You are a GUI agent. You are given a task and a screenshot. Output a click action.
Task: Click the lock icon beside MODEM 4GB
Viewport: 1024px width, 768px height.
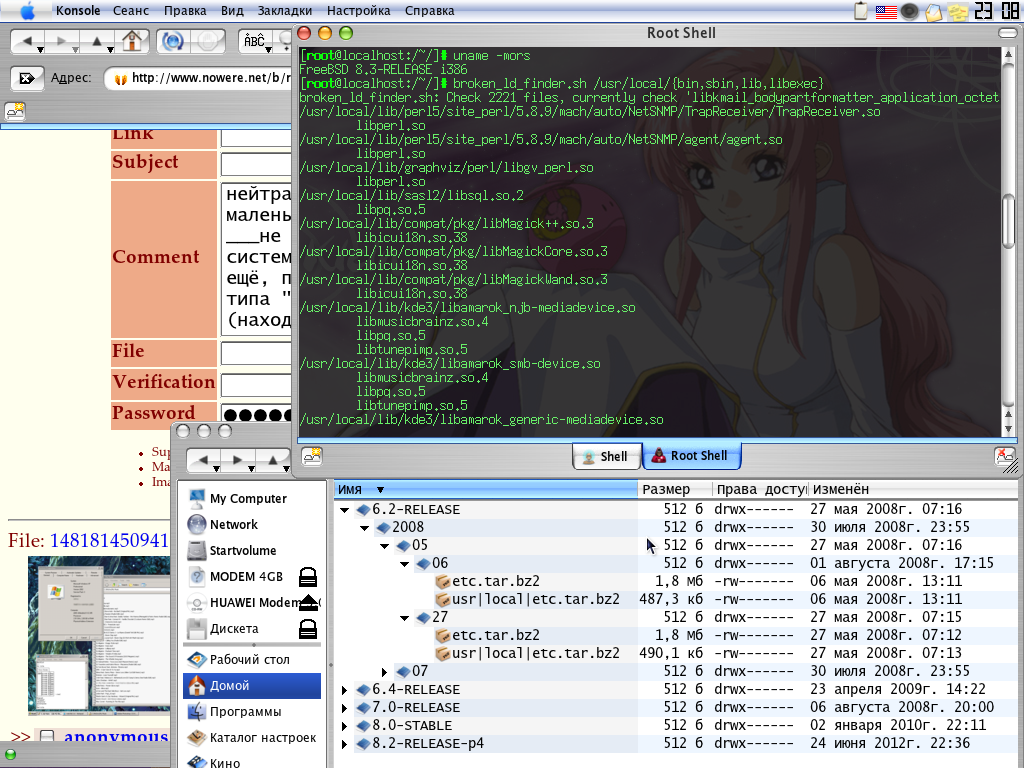click(308, 577)
